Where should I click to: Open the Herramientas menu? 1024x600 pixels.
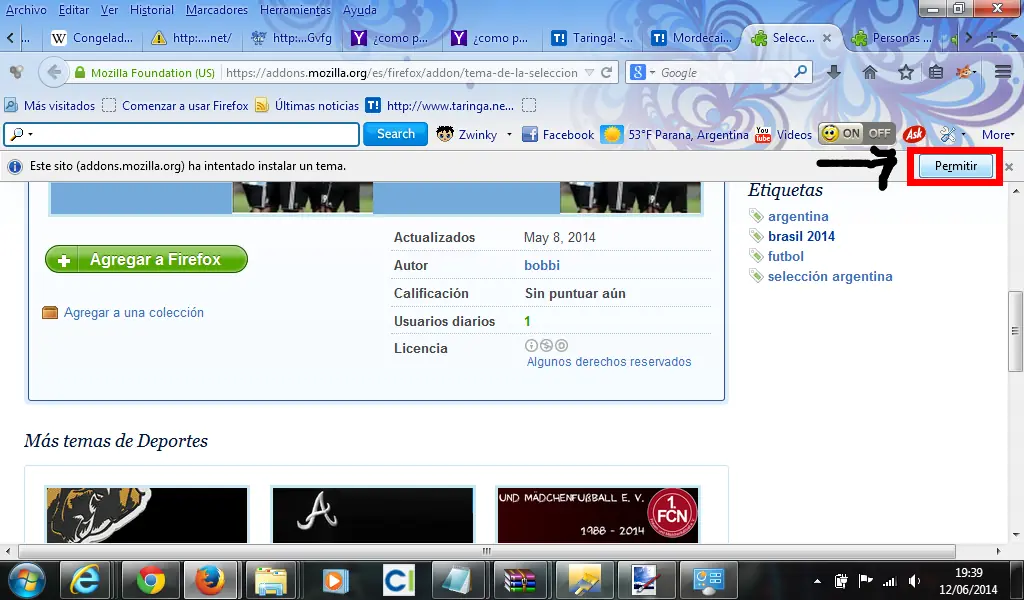point(295,10)
